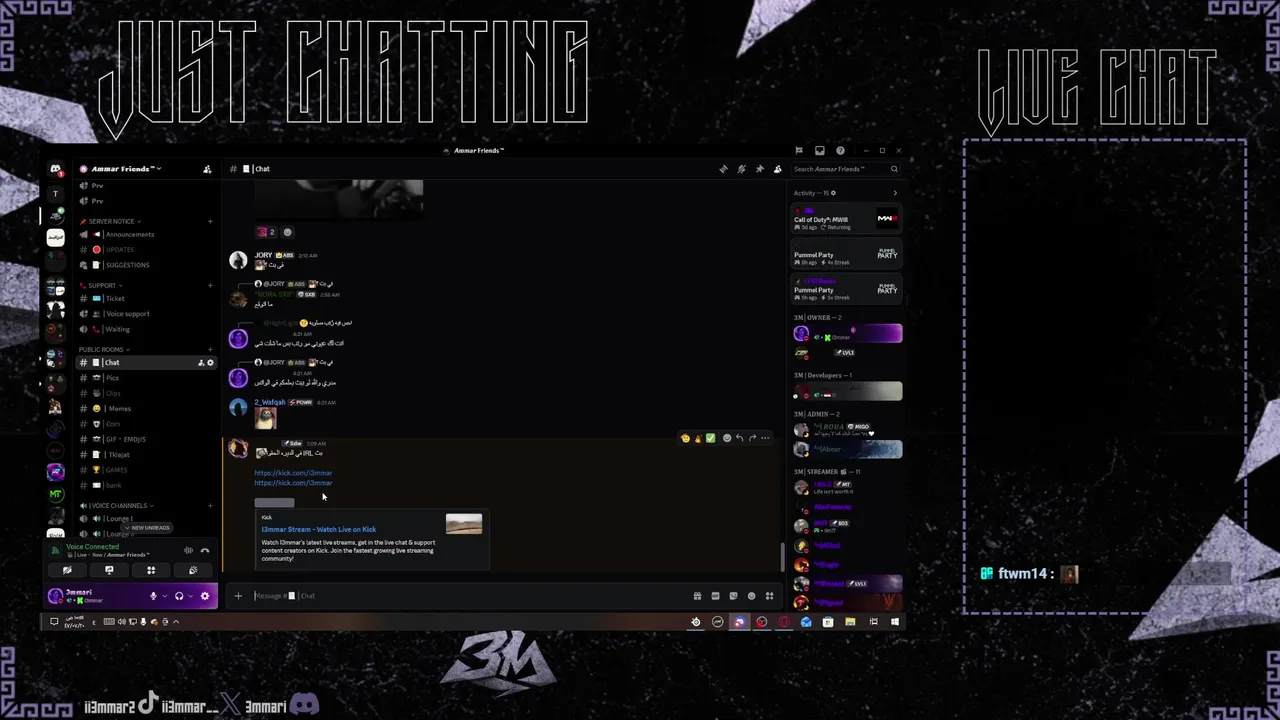Collapse the PUBLIC ROOMS category

[x=104, y=349]
